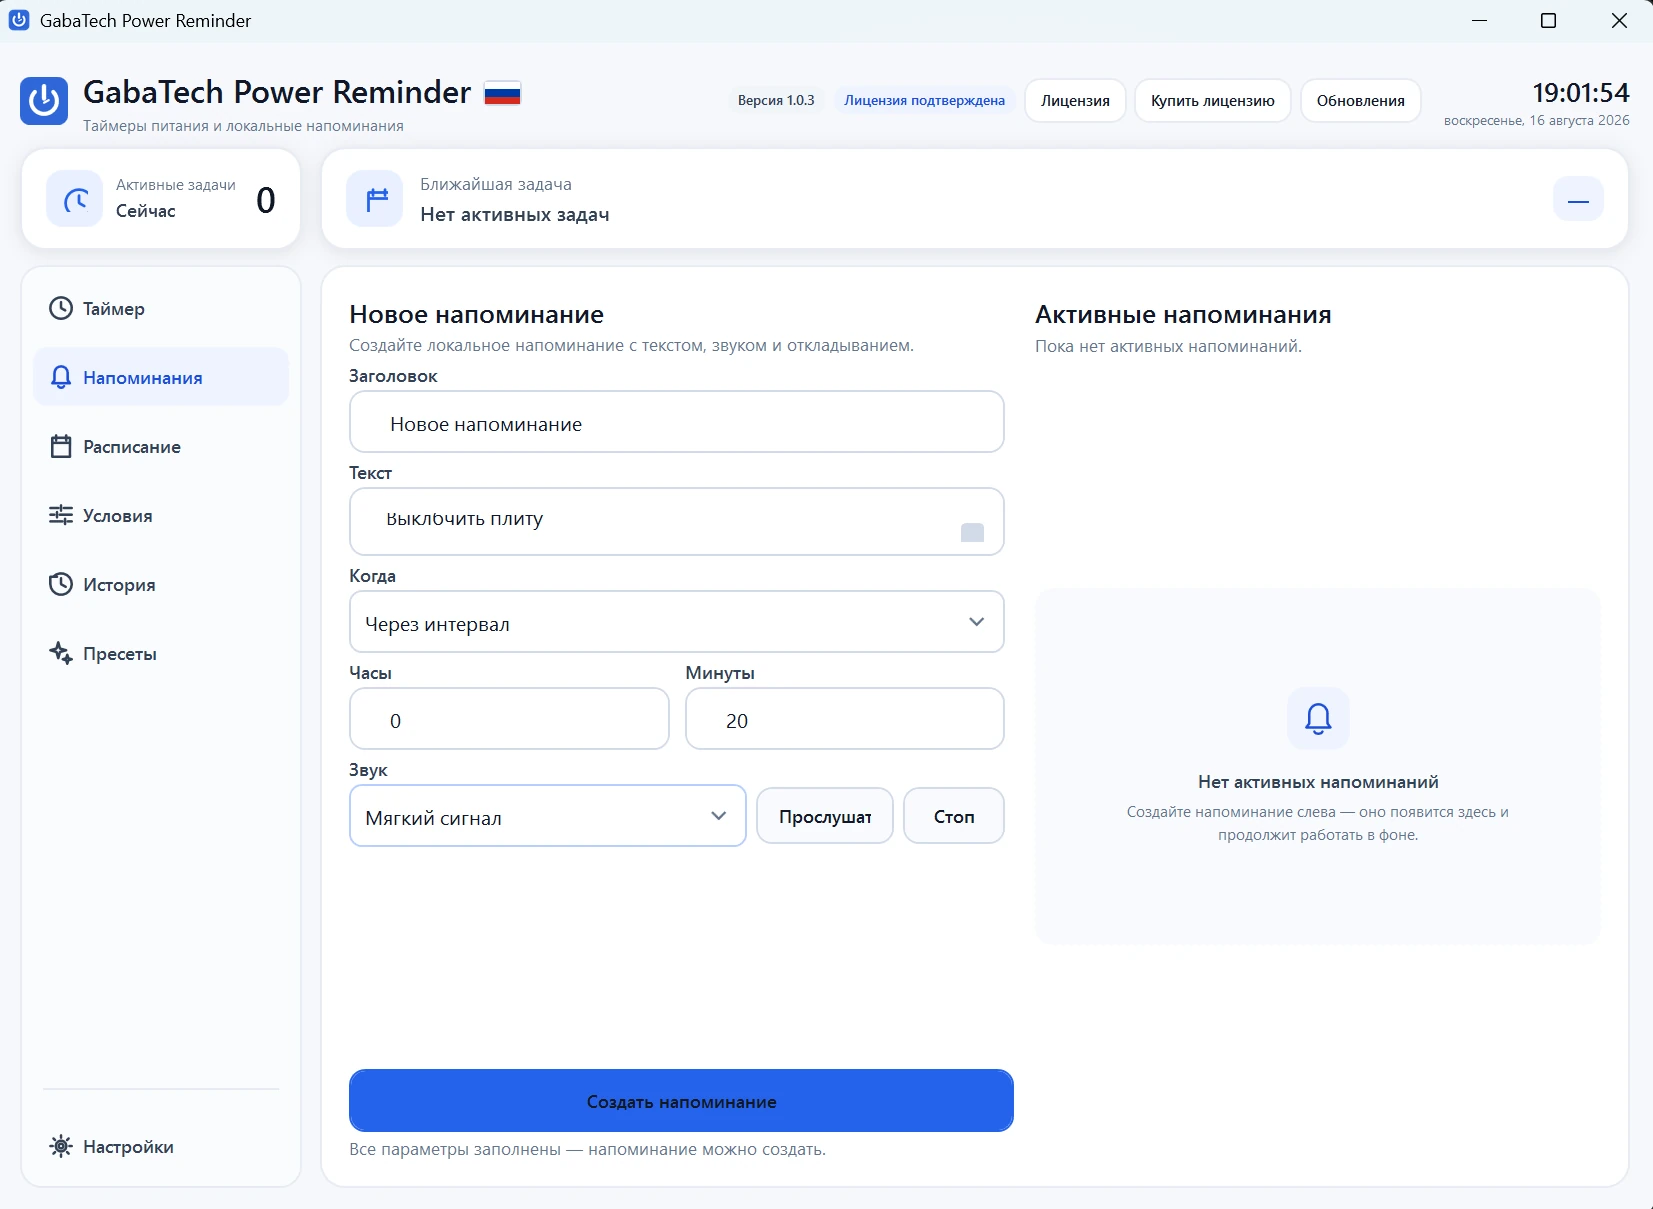Click the active tasks clock icon
Image resolution: width=1653 pixels, height=1209 pixels.
[x=75, y=199]
